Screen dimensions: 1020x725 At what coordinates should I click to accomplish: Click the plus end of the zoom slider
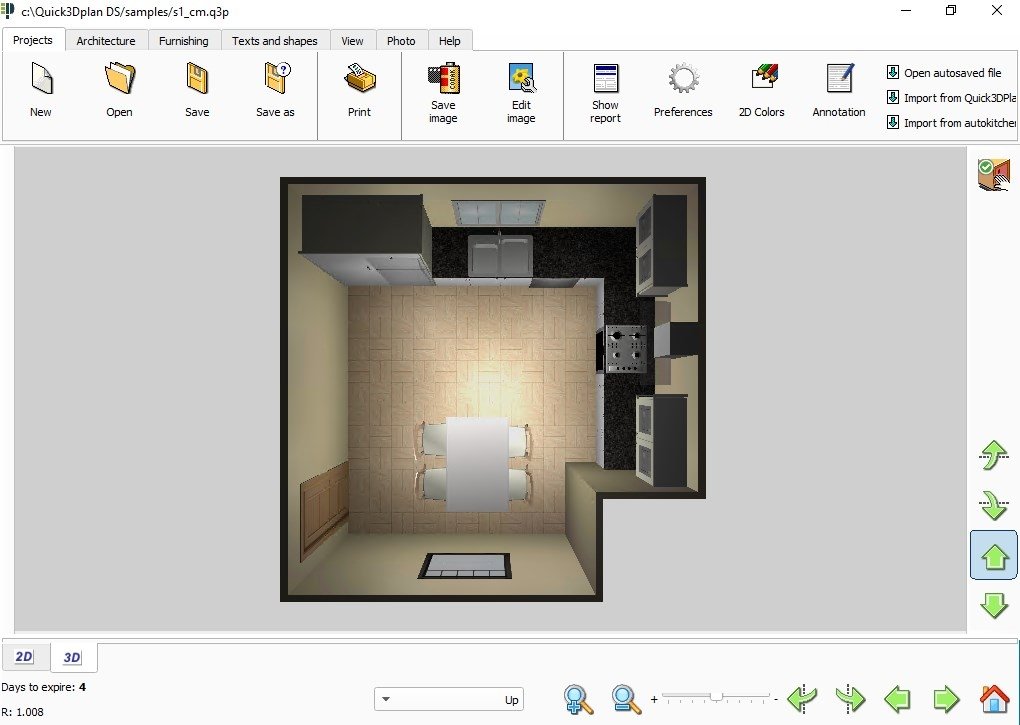click(654, 700)
